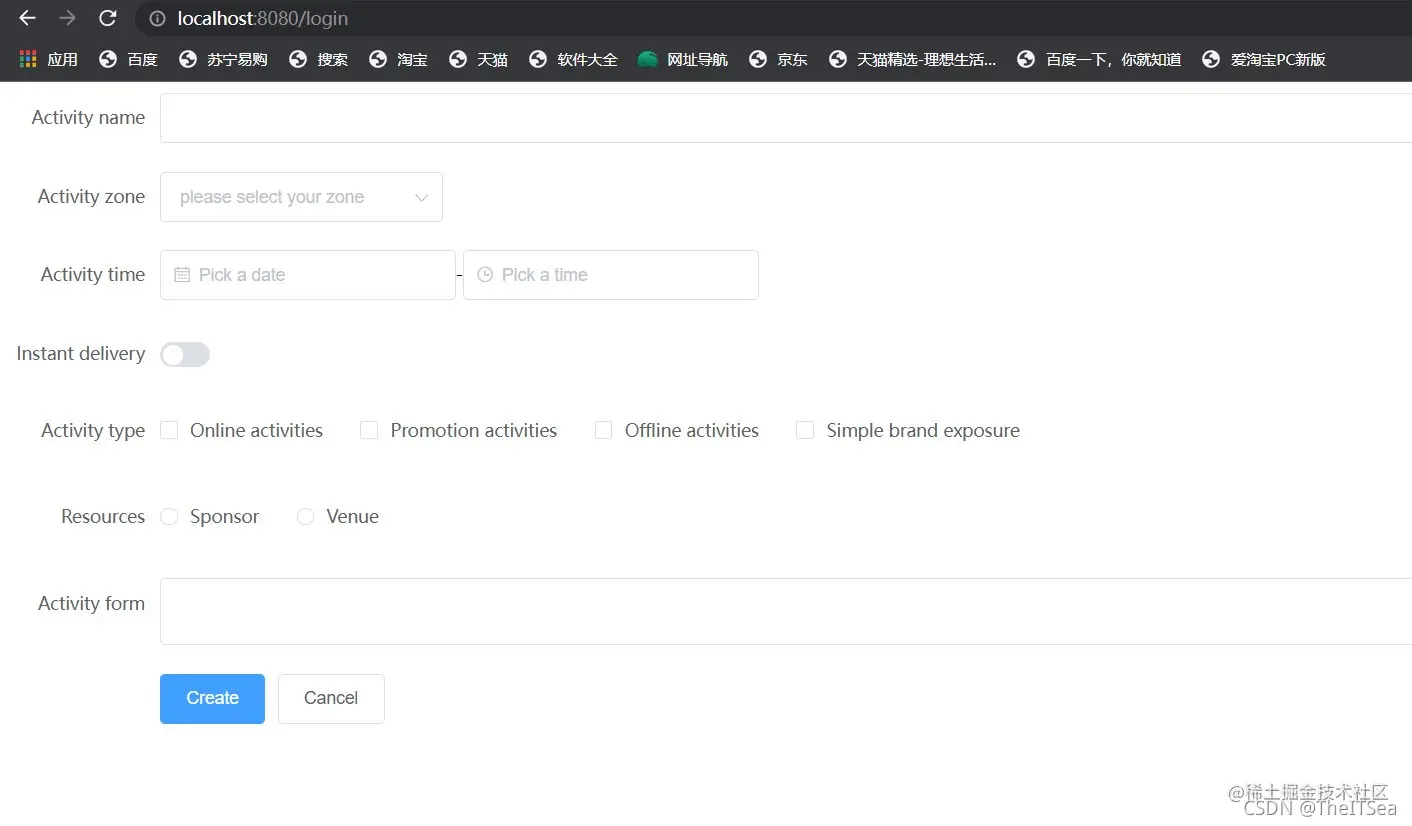Open the Activity zone select dropdown
The image size is (1412, 826).
tap(301, 197)
